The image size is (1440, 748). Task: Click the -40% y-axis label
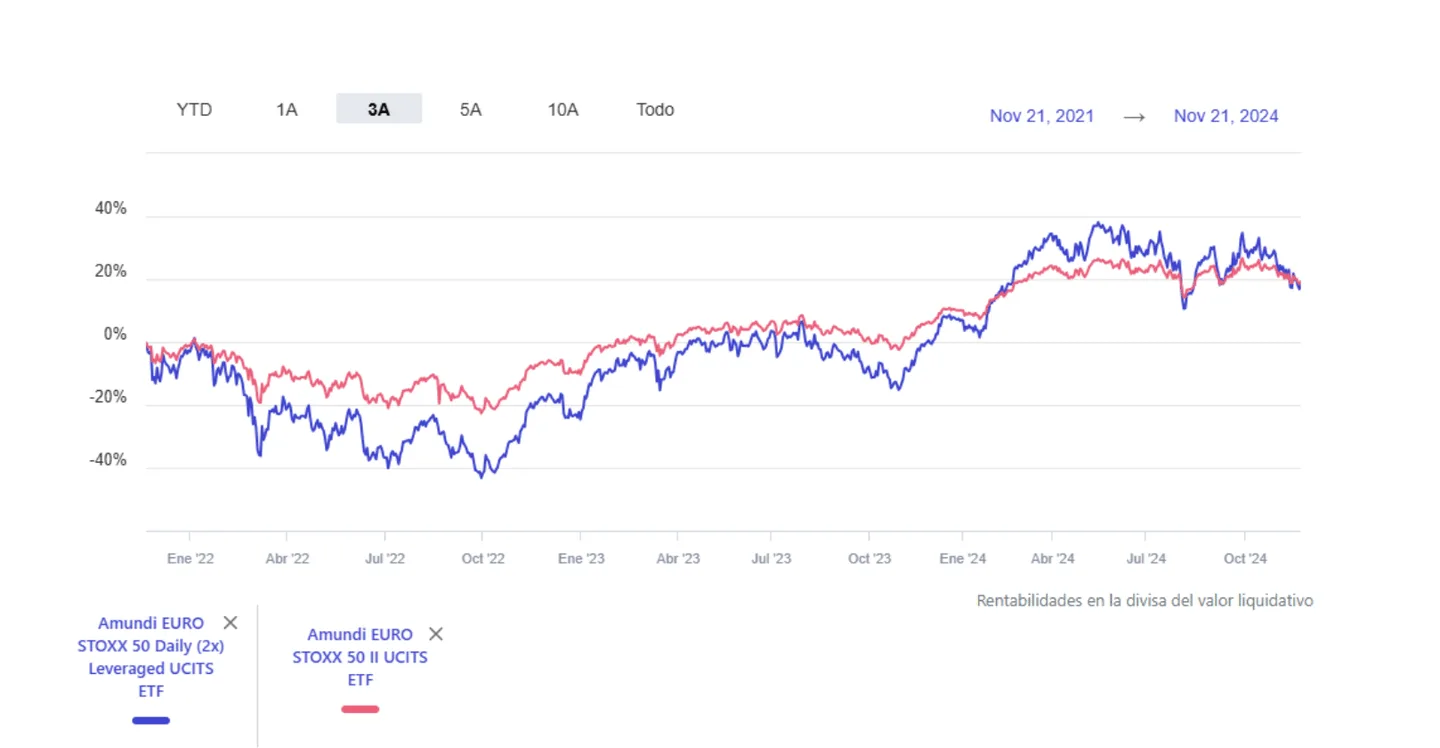pos(108,461)
